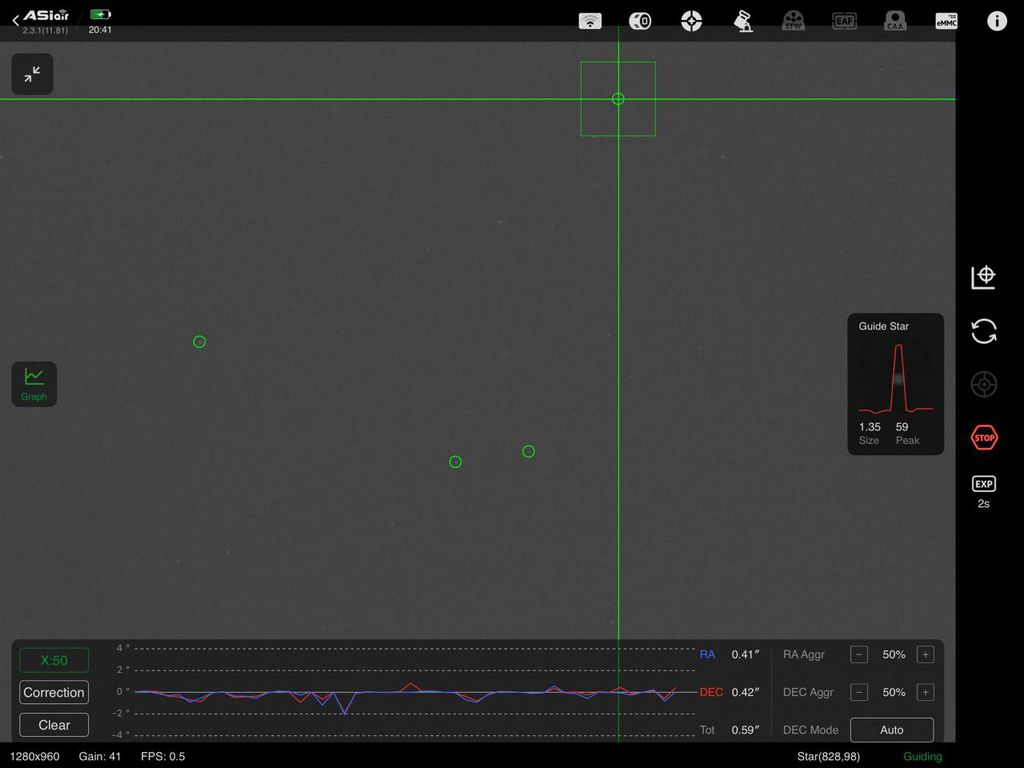Click the guide star Peak value 59
The width and height of the screenshot is (1024, 768).
[902, 426]
